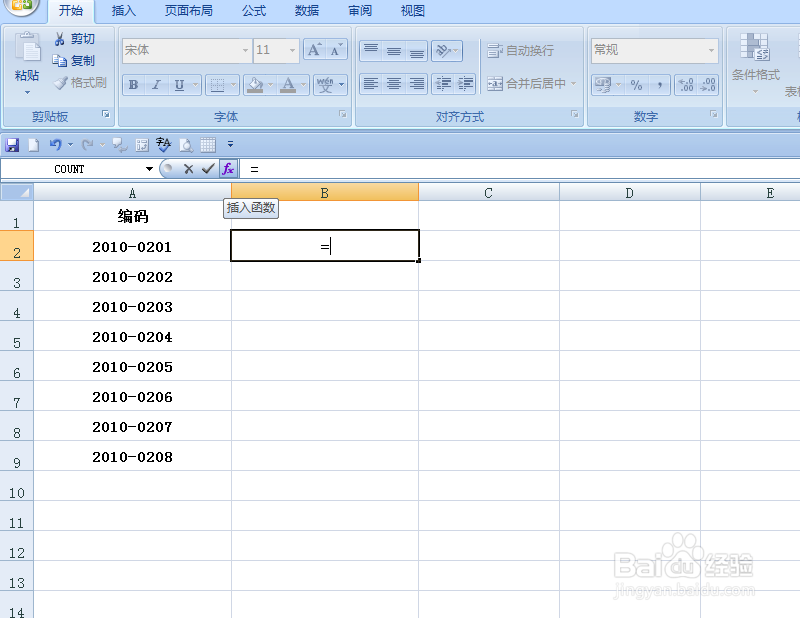Click Wrap Text (自动换行)
The image size is (800, 618).
(520, 51)
